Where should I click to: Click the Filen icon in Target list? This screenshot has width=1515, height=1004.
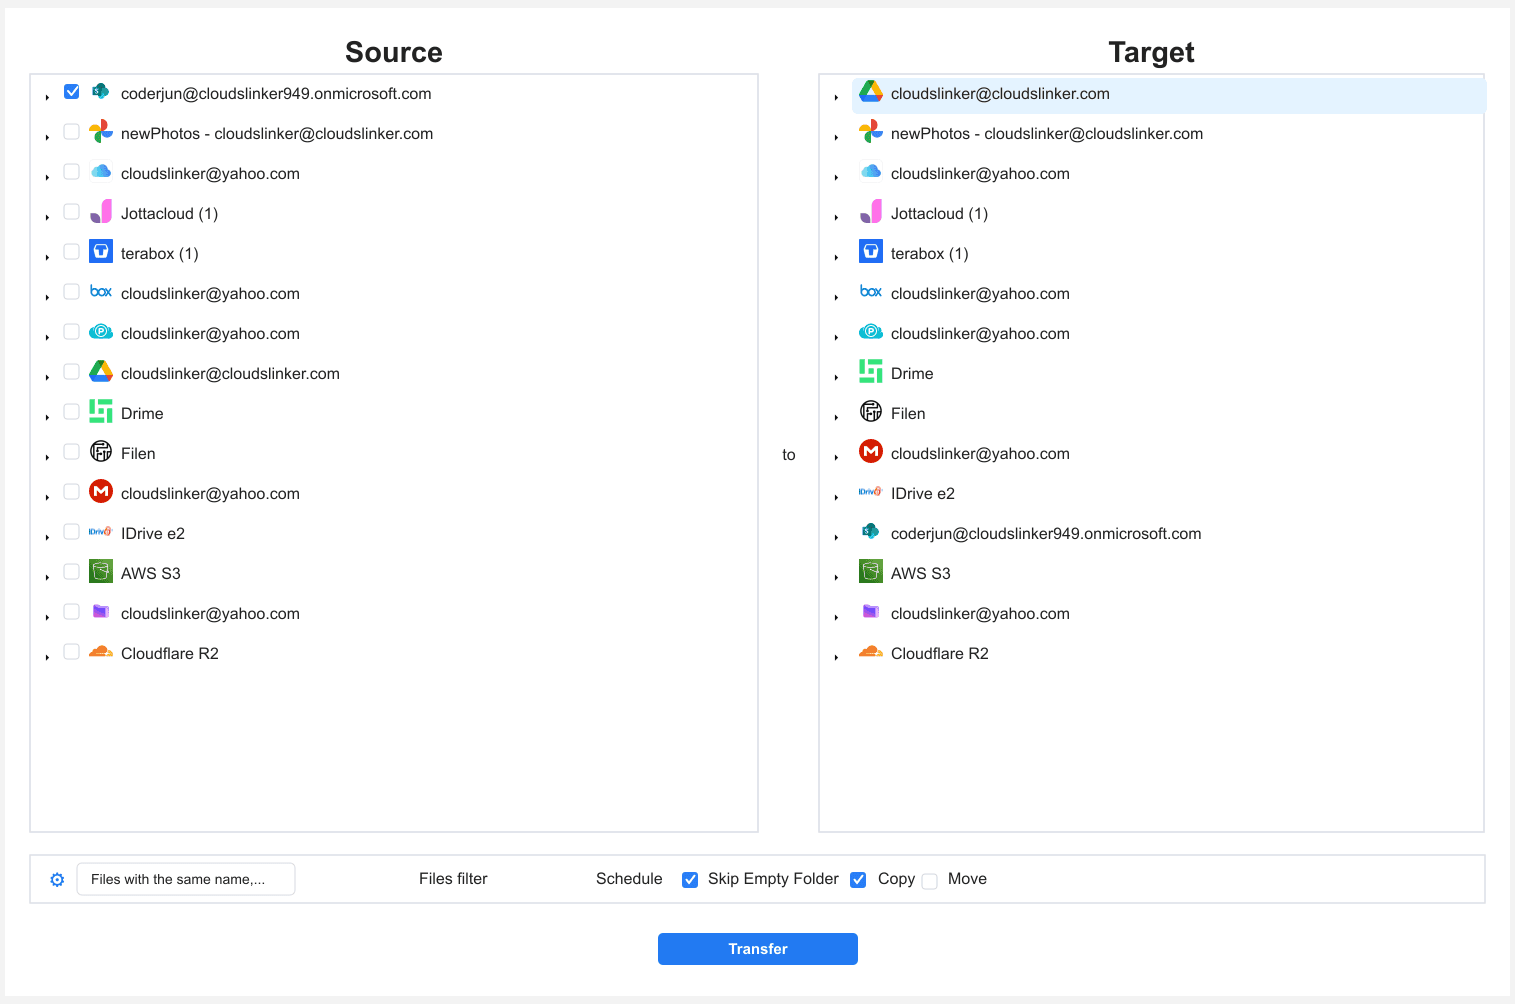click(871, 412)
